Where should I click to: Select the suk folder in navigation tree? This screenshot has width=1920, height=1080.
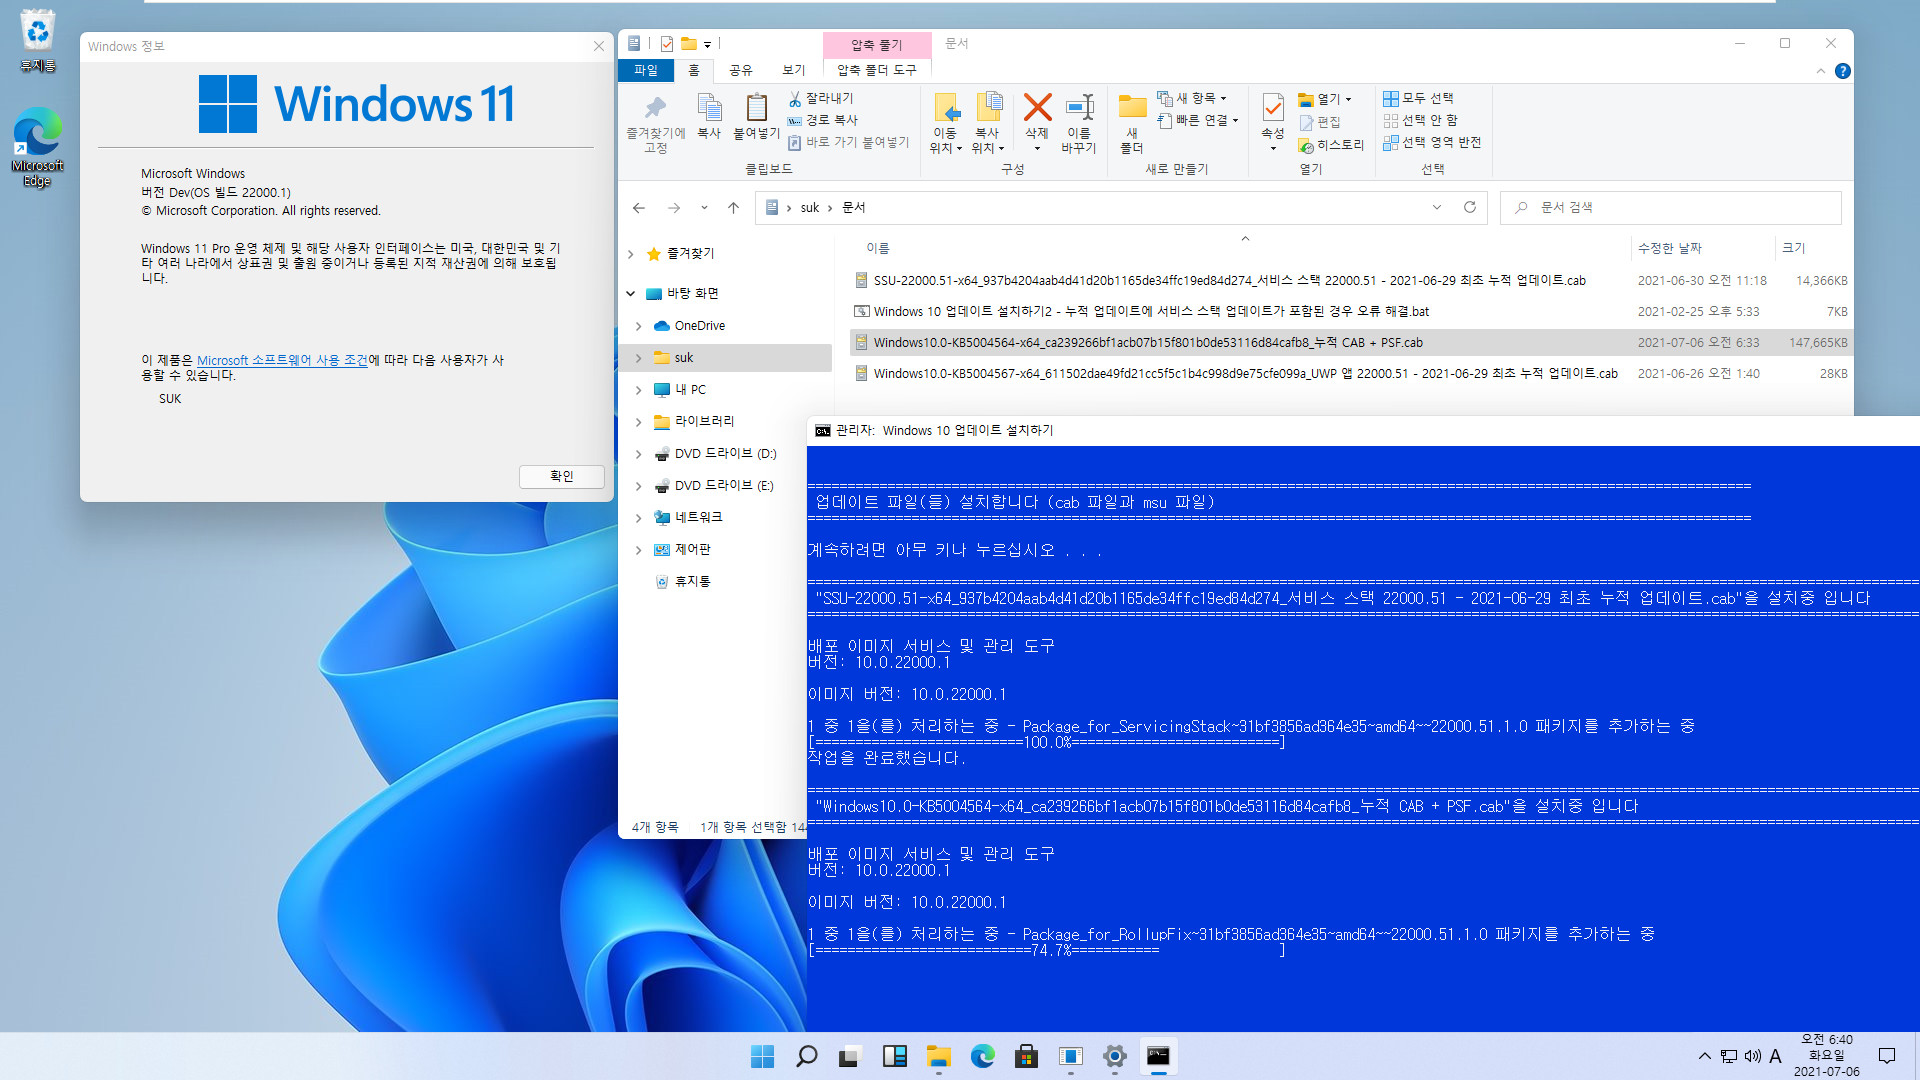[x=684, y=358]
